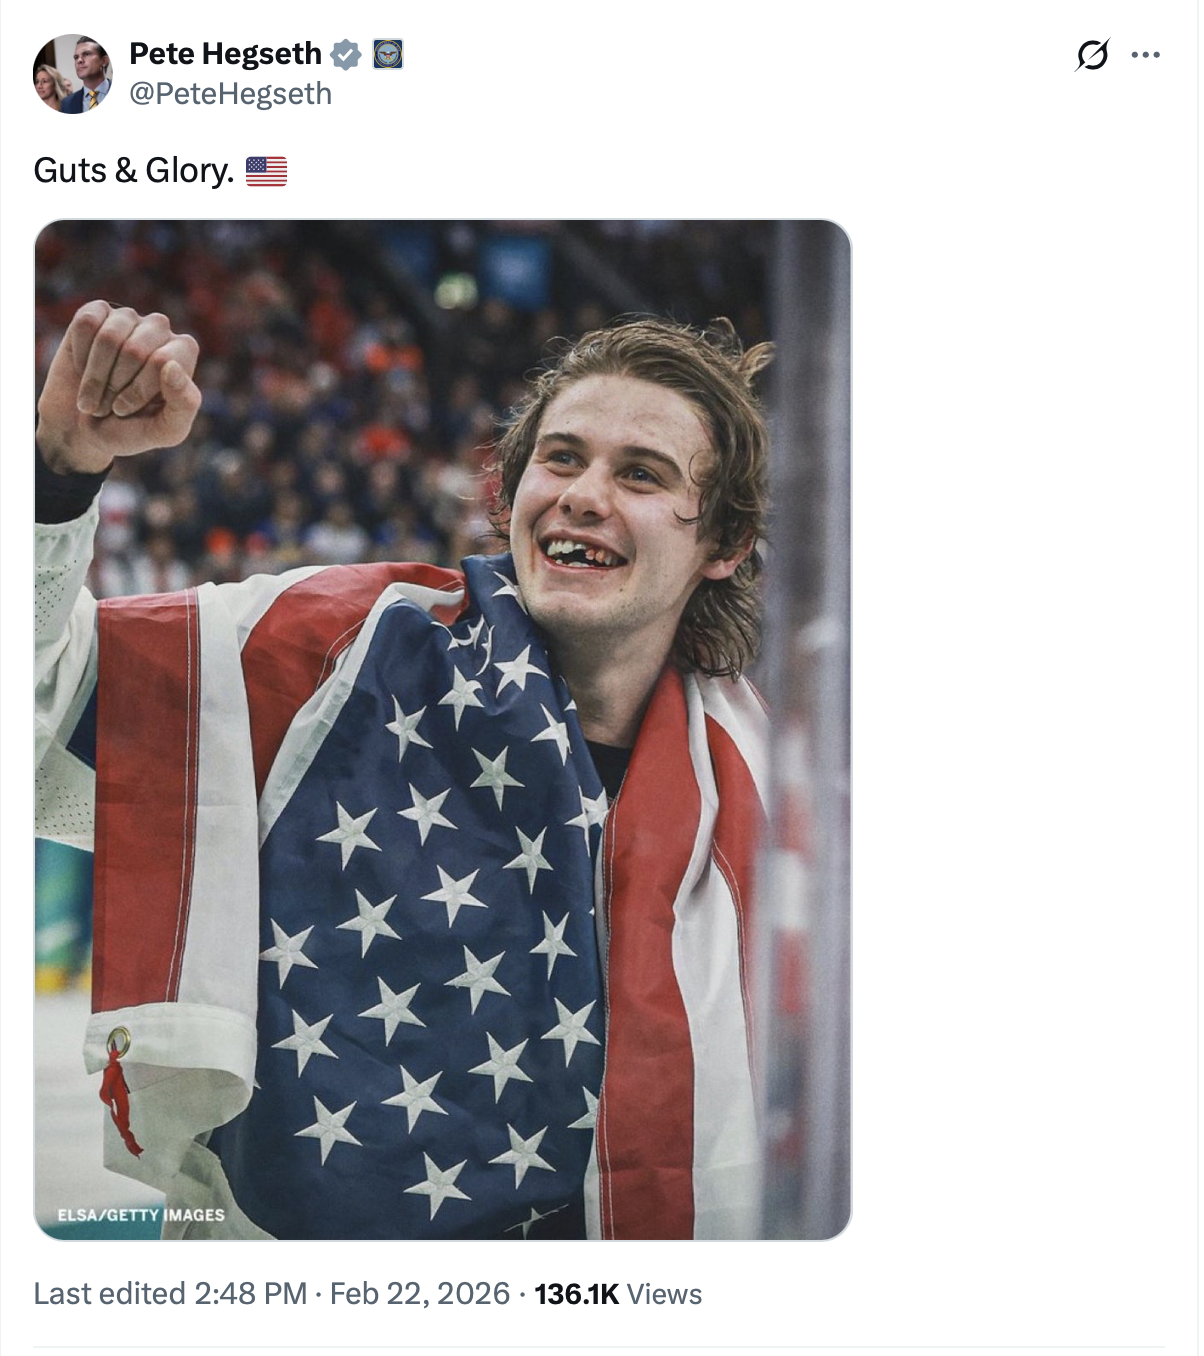1204x1356 pixels.
Task: Click the flag's brass grommet with red tie
Action: point(119,1042)
